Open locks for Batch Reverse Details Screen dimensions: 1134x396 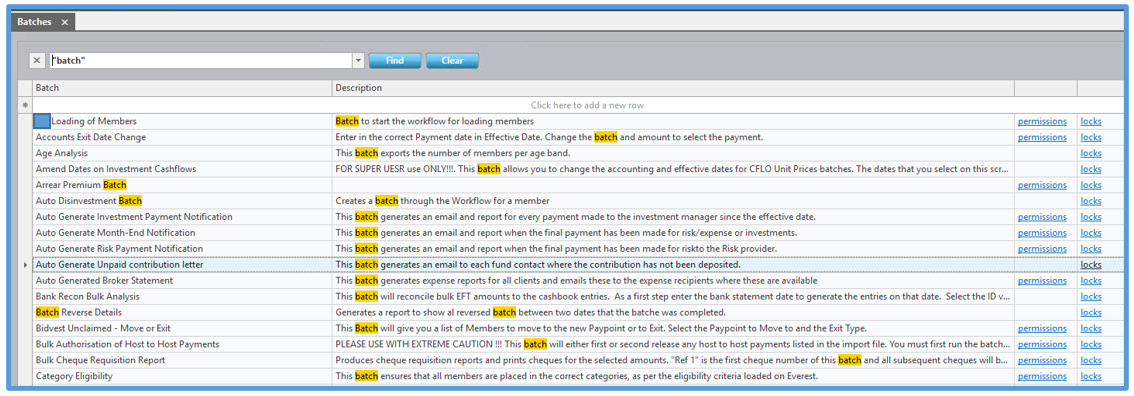1091,312
